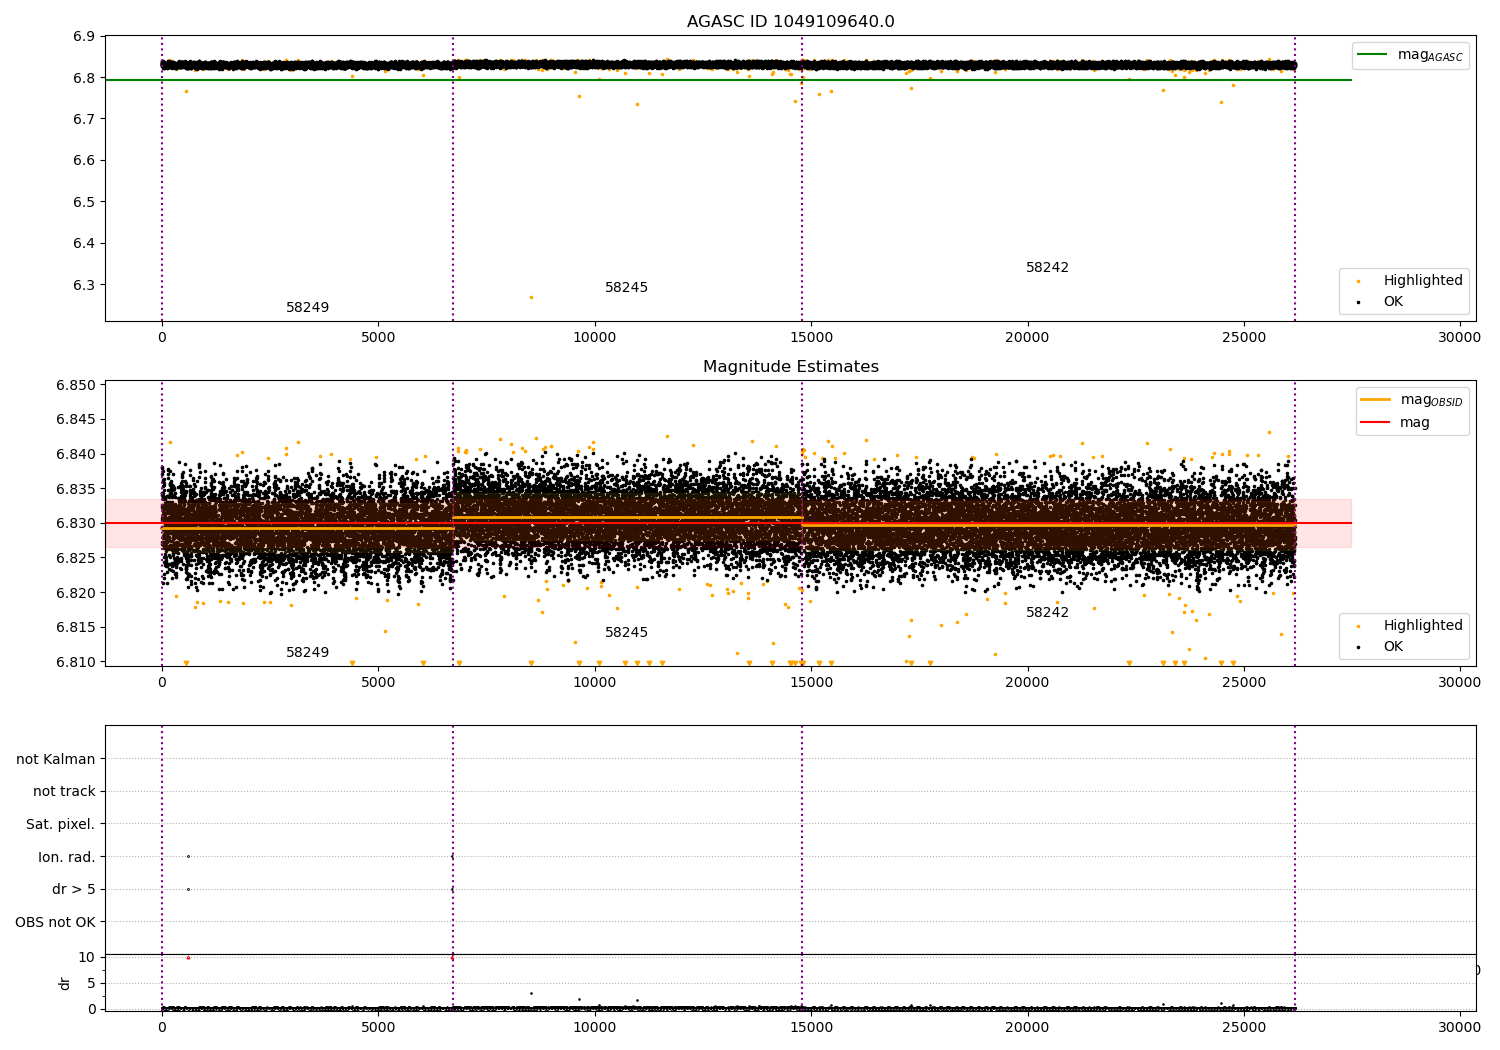Click the 10 tick on the dr axis
Screen dimensions: 1500x1050
[87, 958]
